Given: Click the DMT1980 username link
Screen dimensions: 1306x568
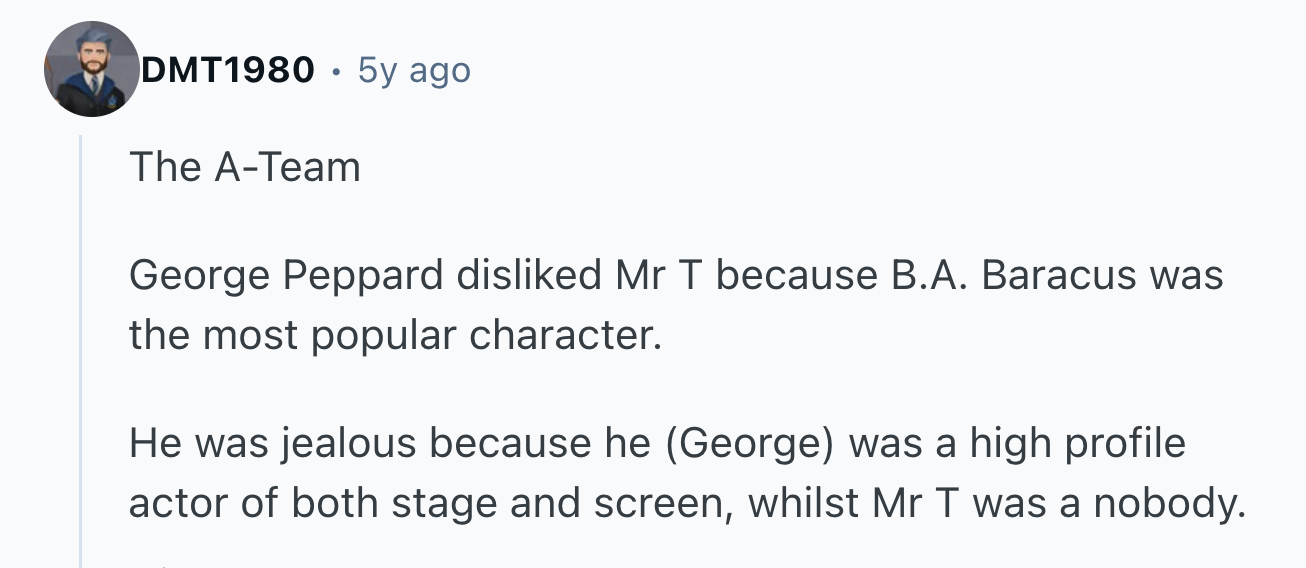Looking at the screenshot, I should (228, 70).
